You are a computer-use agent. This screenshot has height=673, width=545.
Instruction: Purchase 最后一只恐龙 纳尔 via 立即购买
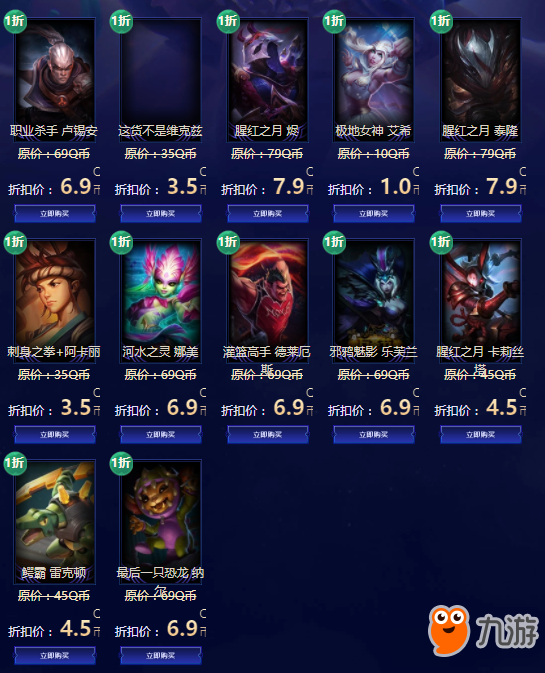pos(161,655)
